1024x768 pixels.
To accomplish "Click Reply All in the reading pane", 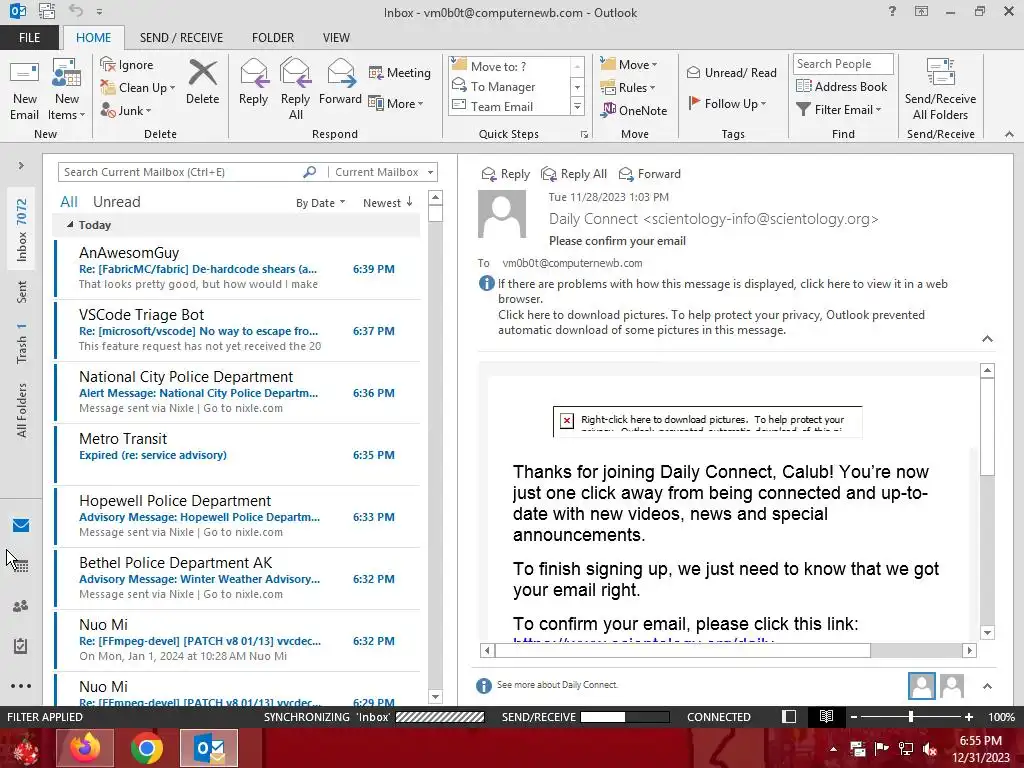I will click(574, 174).
